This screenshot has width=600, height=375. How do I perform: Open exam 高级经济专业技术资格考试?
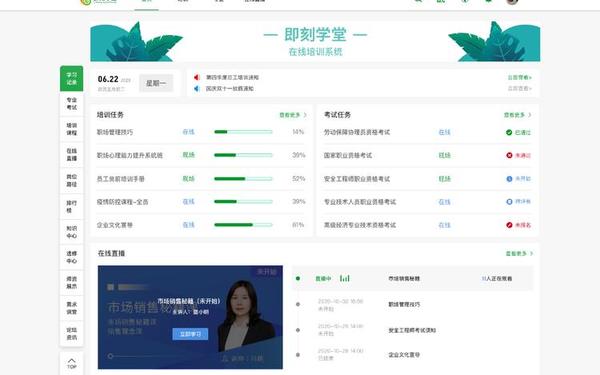pyautogui.click(x=360, y=225)
